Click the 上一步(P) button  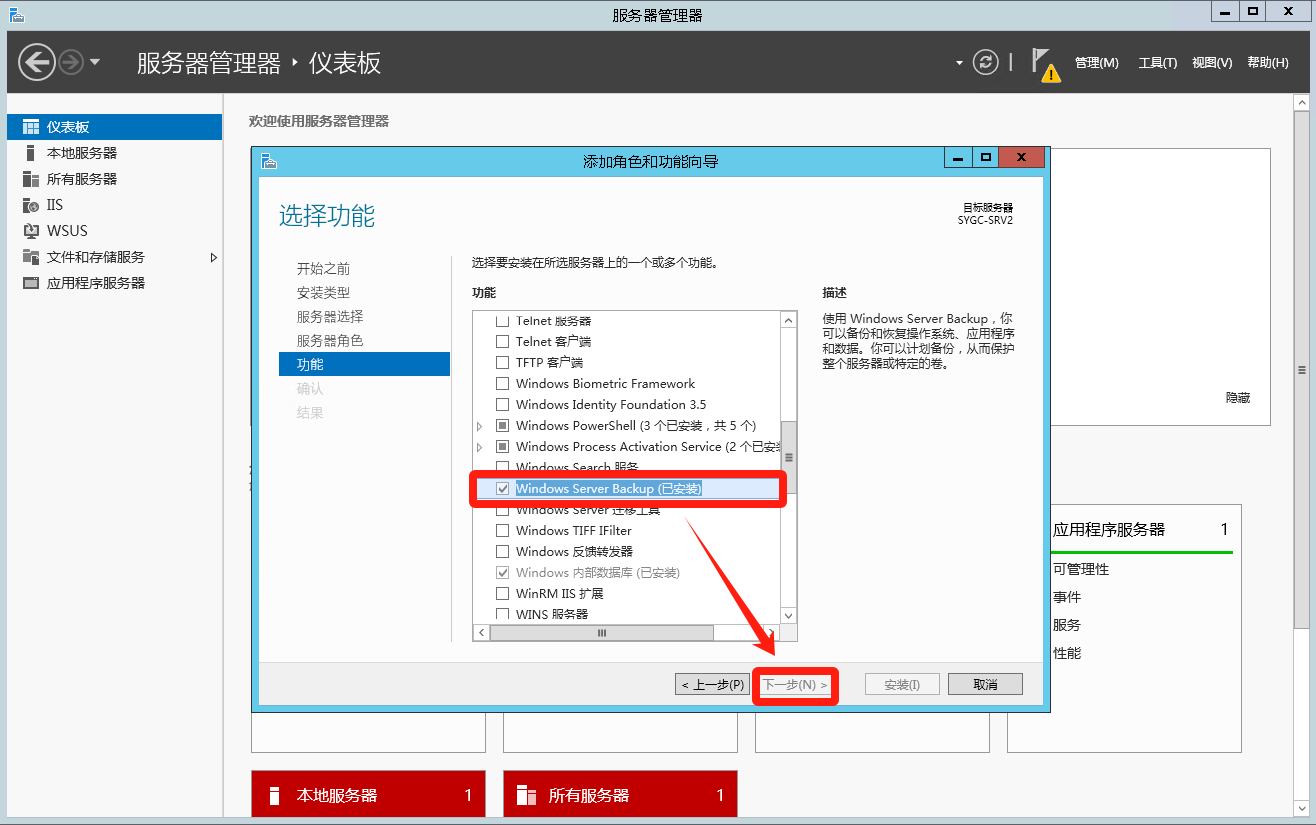coord(712,685)
